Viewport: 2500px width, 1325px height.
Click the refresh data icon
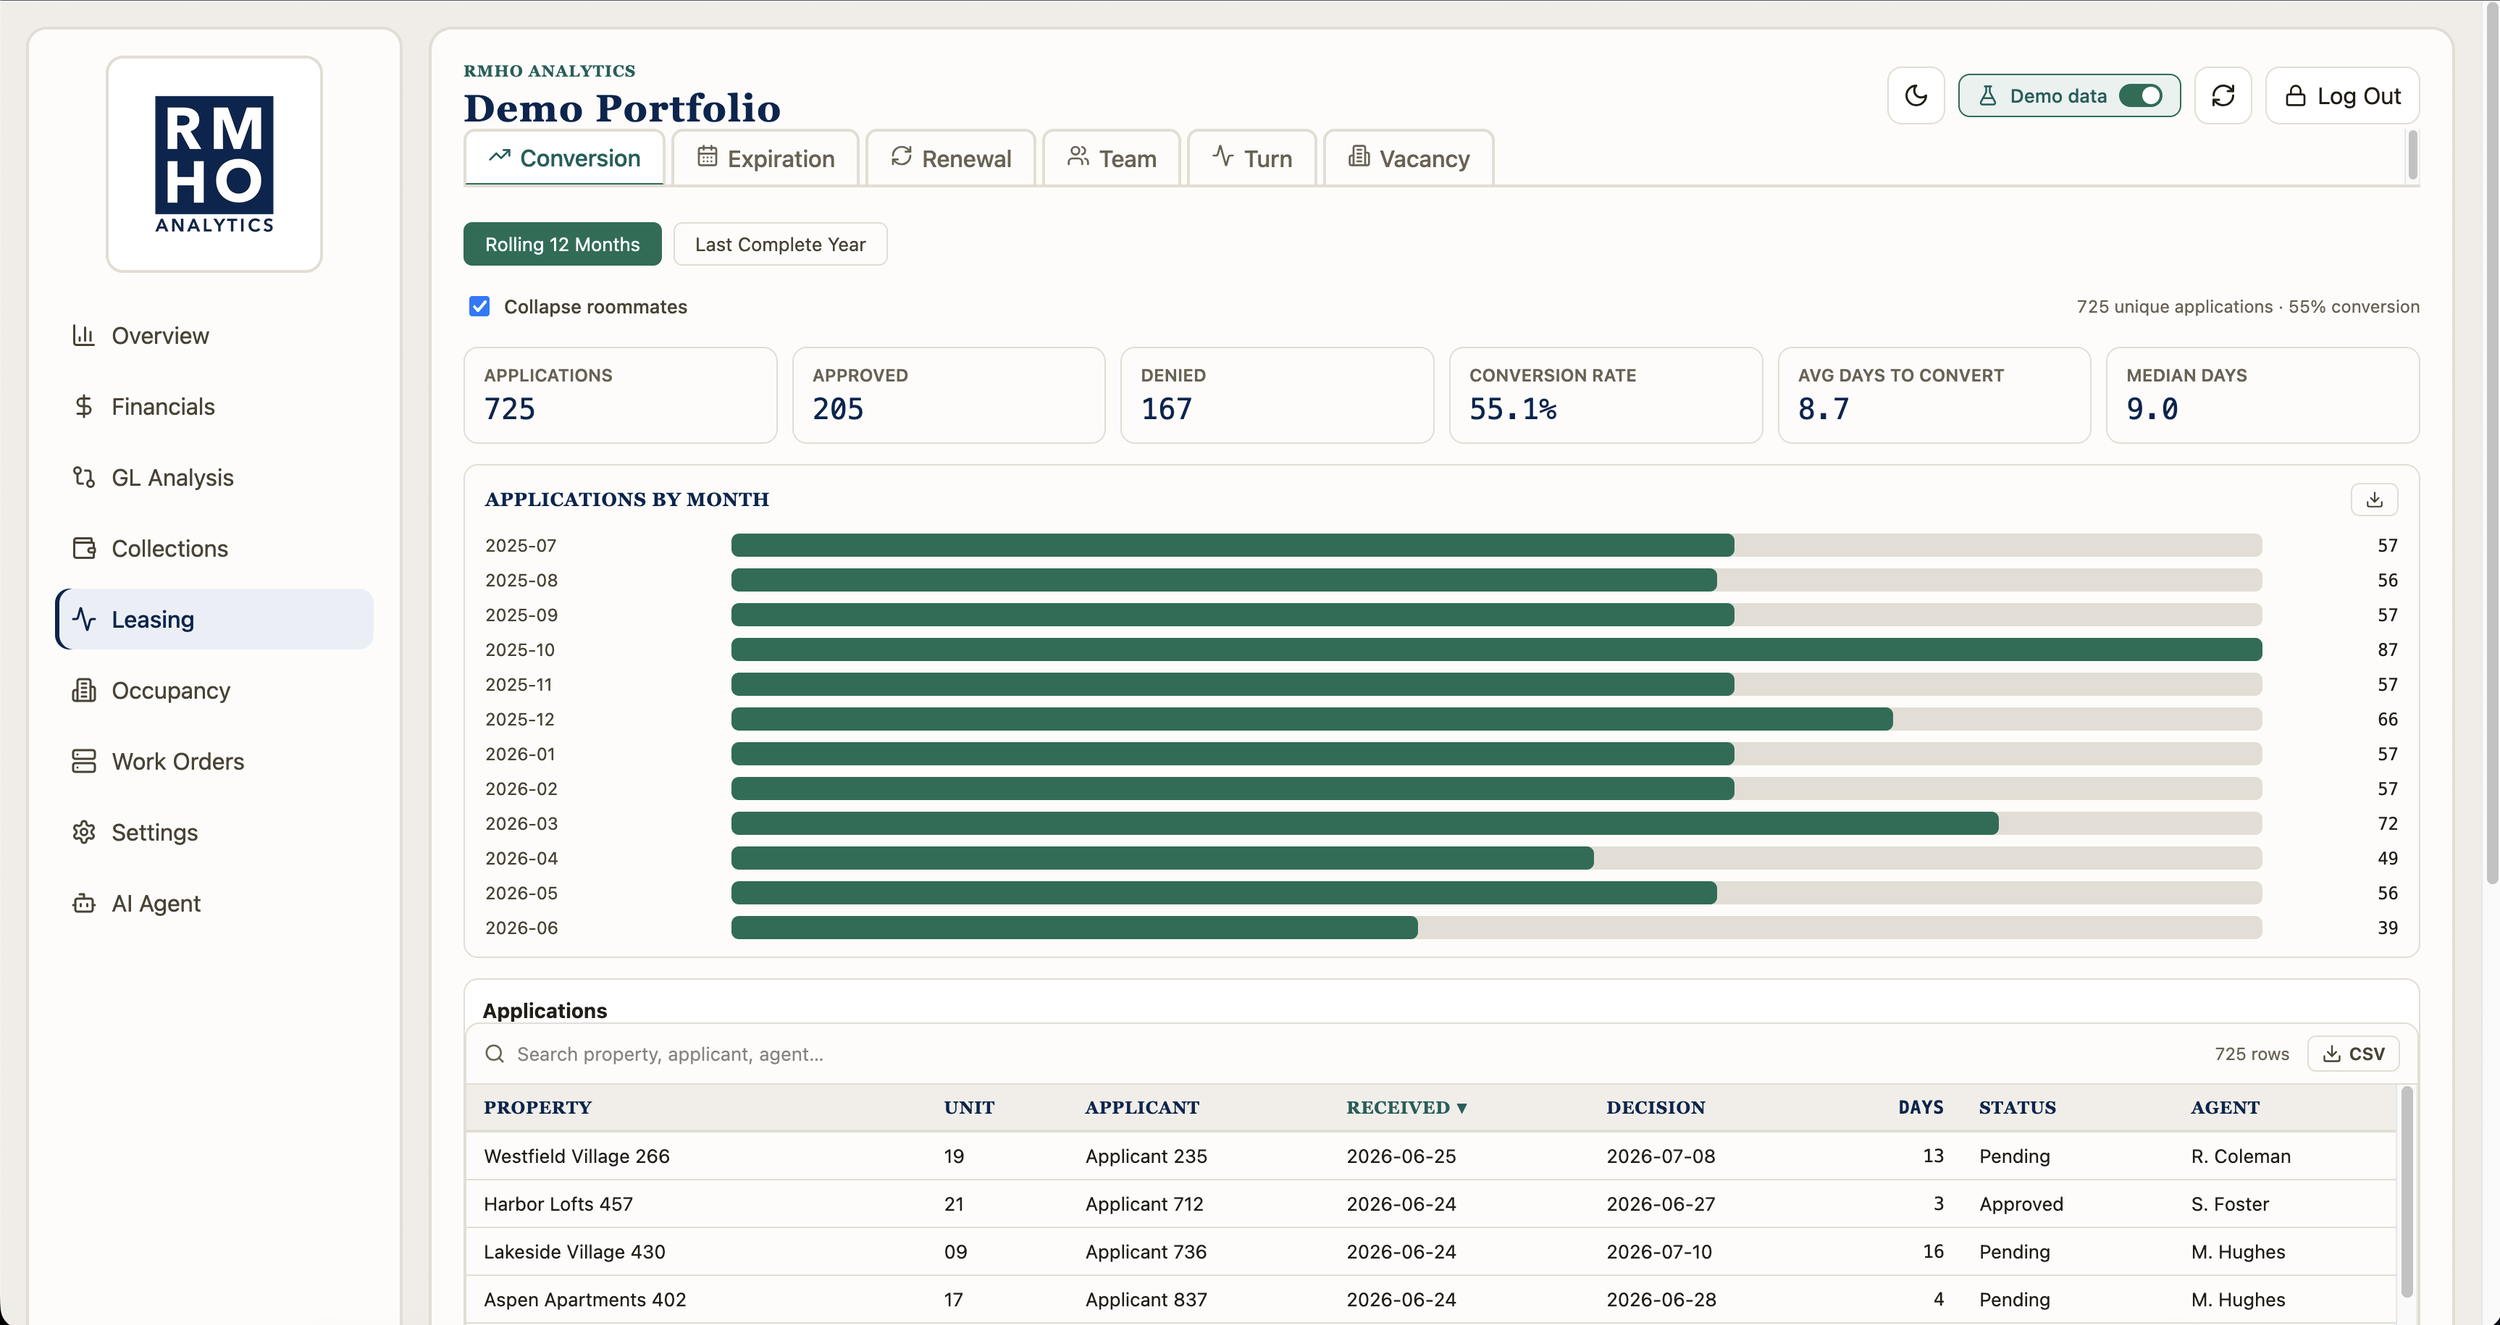click(x=2222, y=96)
